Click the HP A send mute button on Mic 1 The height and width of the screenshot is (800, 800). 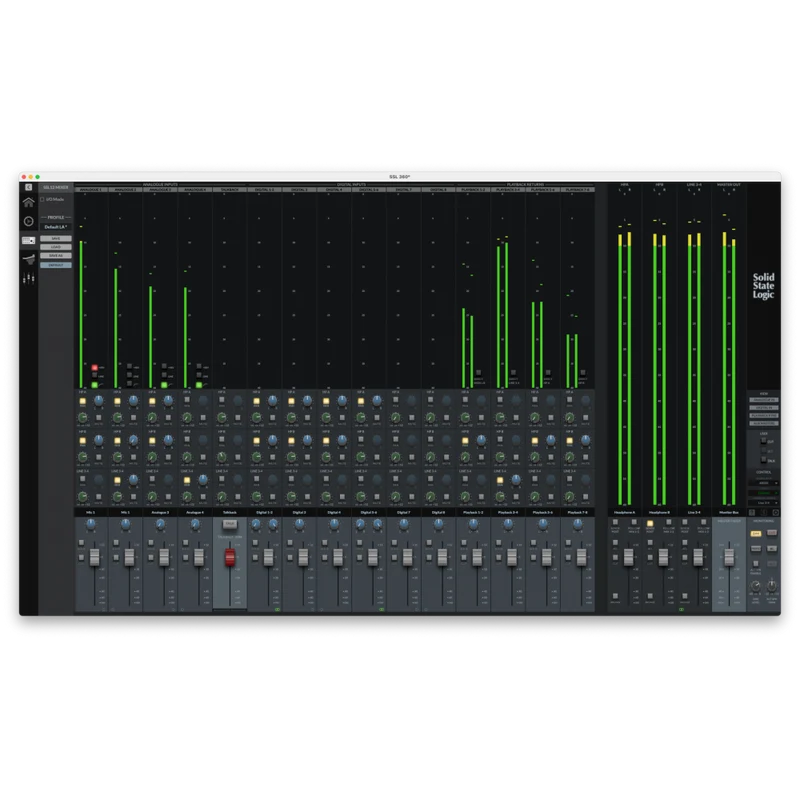(x=99, y=418)
